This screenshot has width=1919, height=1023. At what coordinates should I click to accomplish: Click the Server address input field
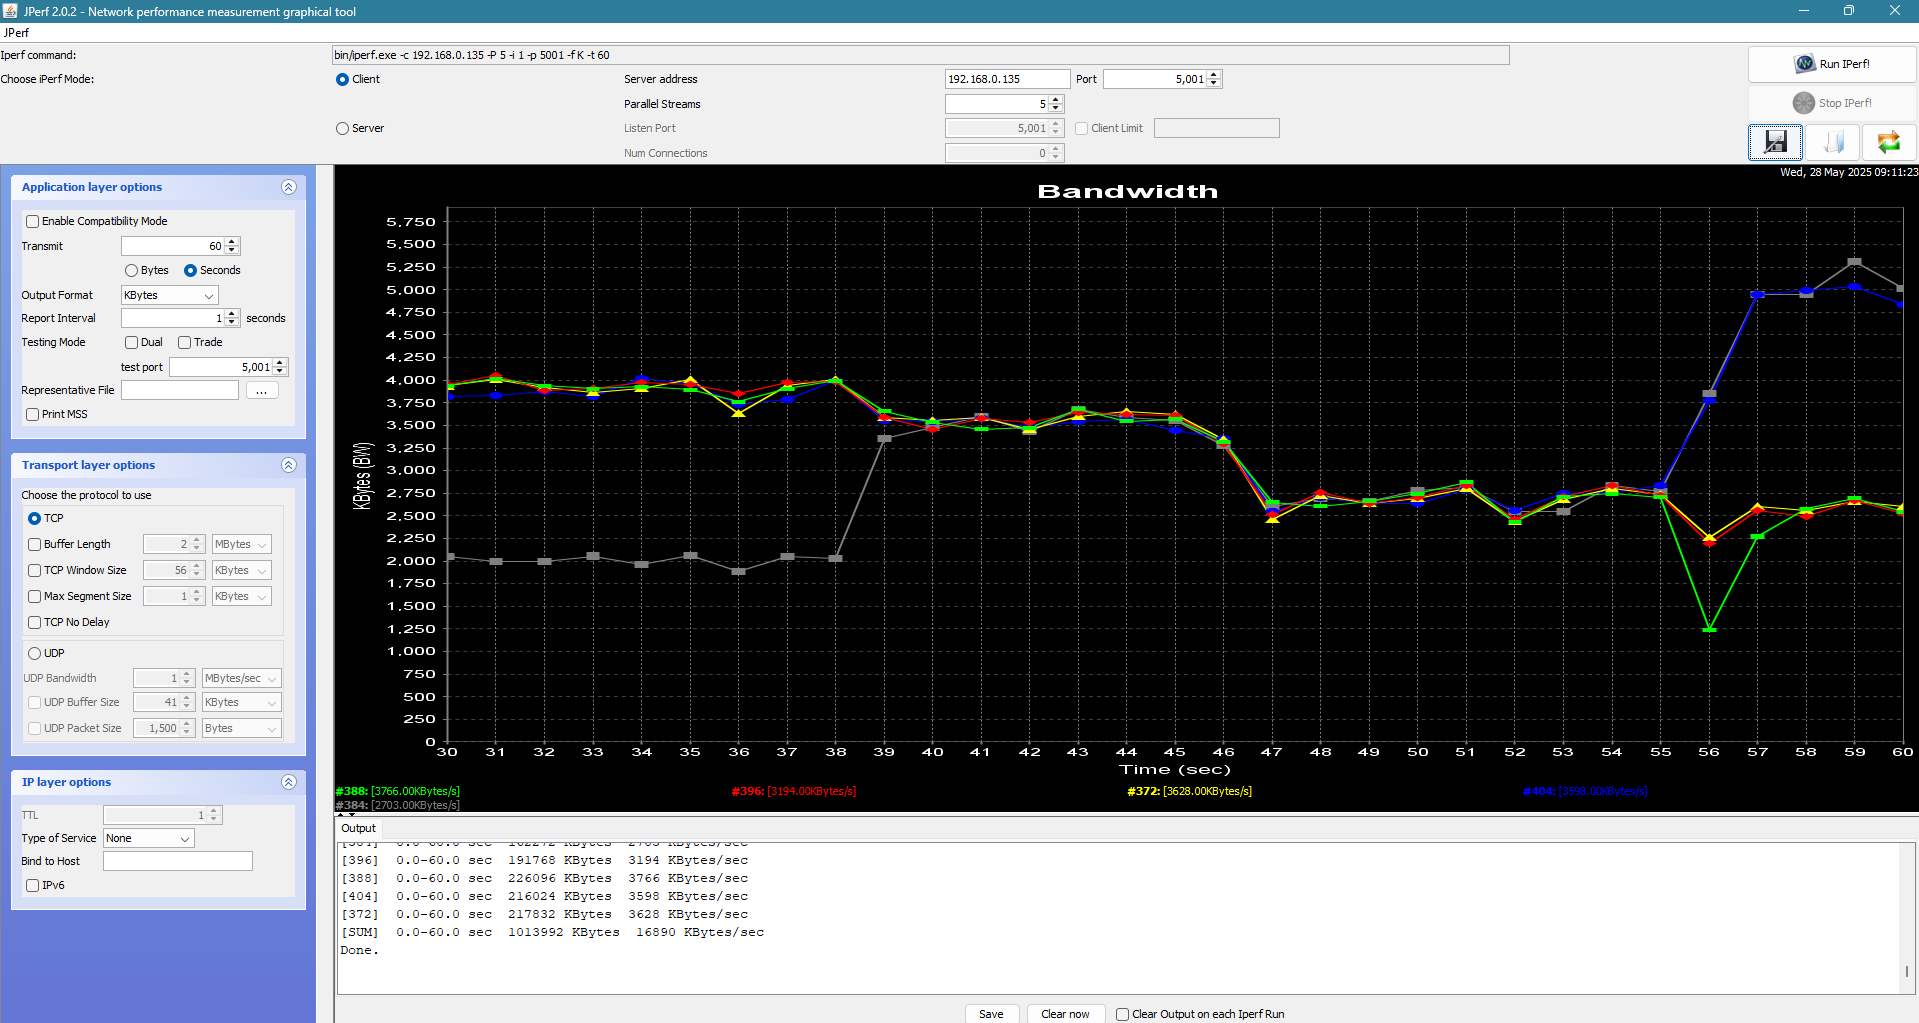[1007, 79]
